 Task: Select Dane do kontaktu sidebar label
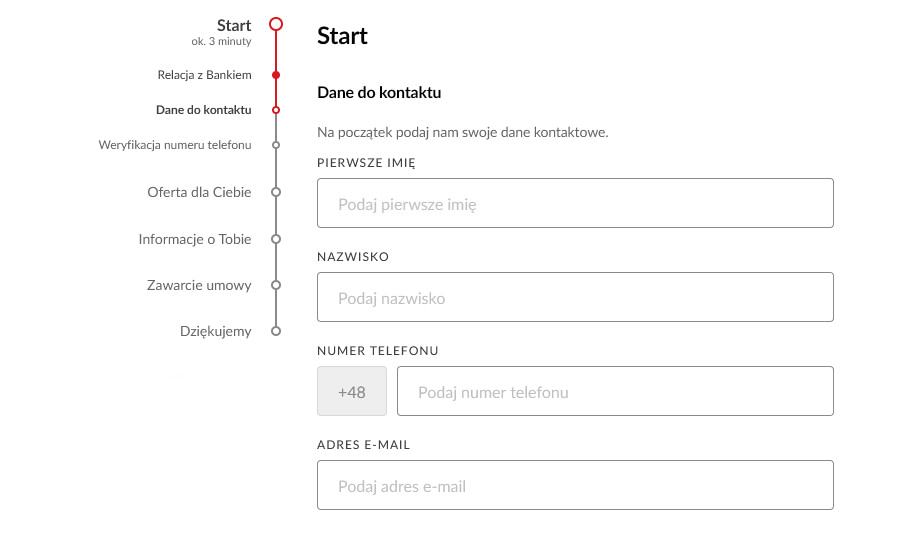click(203, 110)
